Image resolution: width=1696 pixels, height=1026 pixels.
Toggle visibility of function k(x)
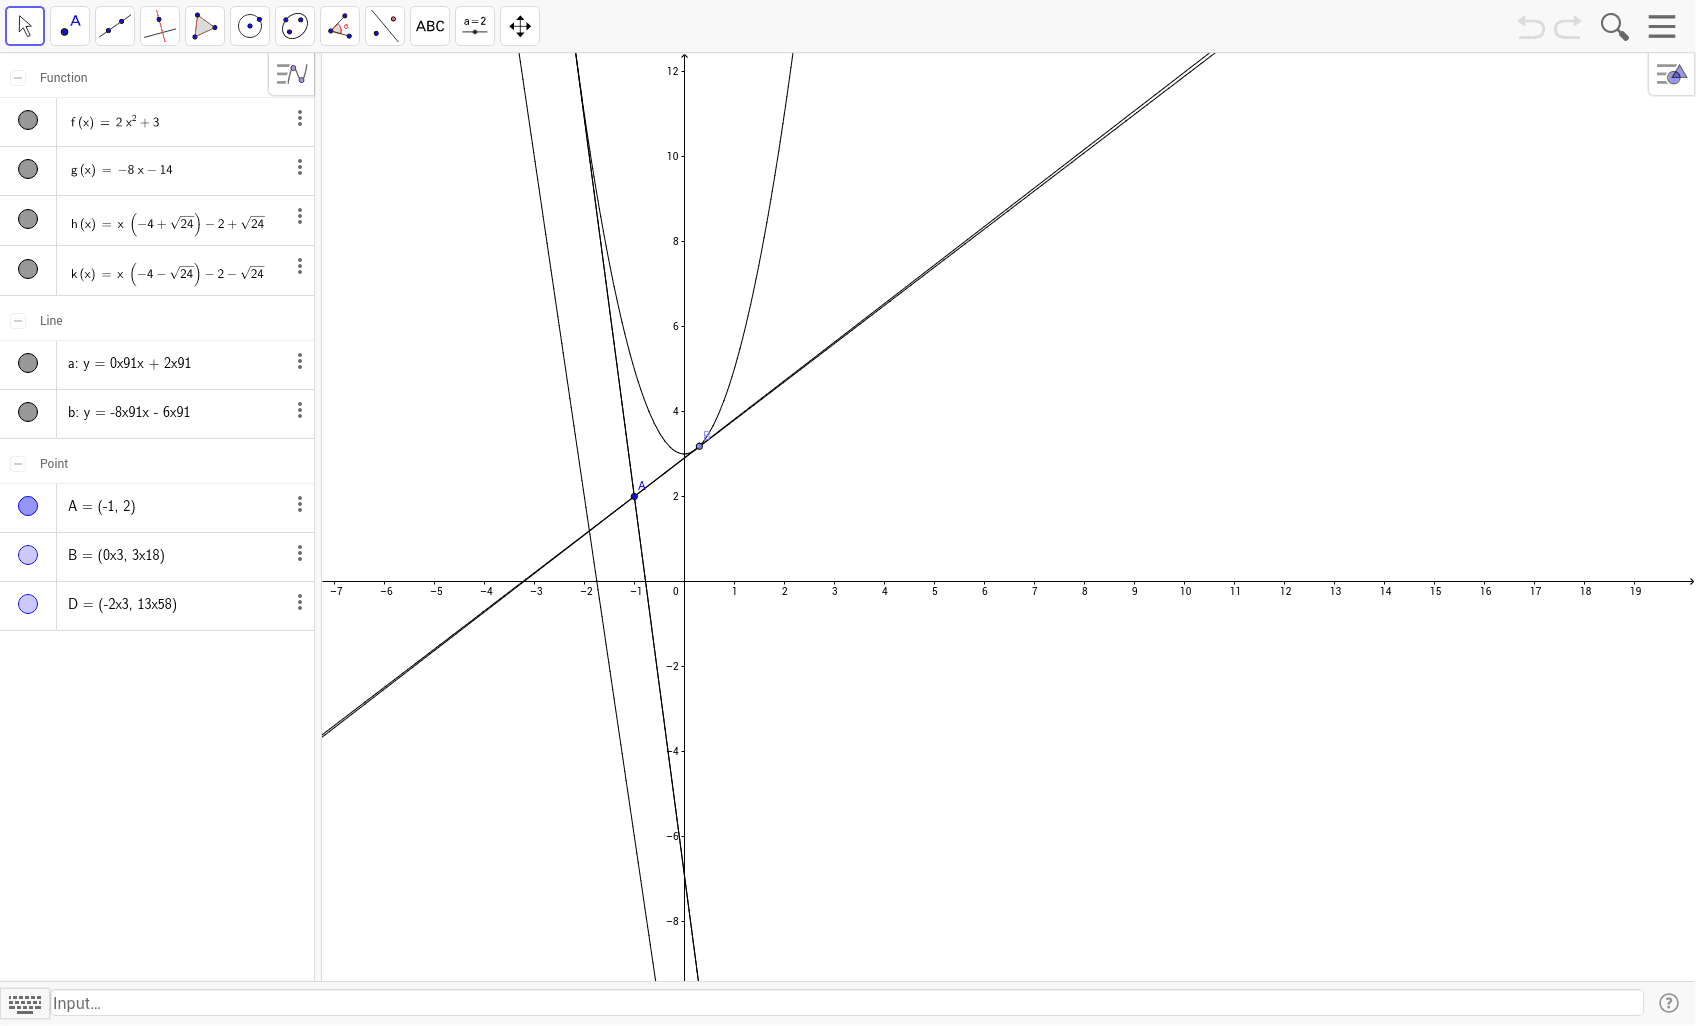[28, 269]
